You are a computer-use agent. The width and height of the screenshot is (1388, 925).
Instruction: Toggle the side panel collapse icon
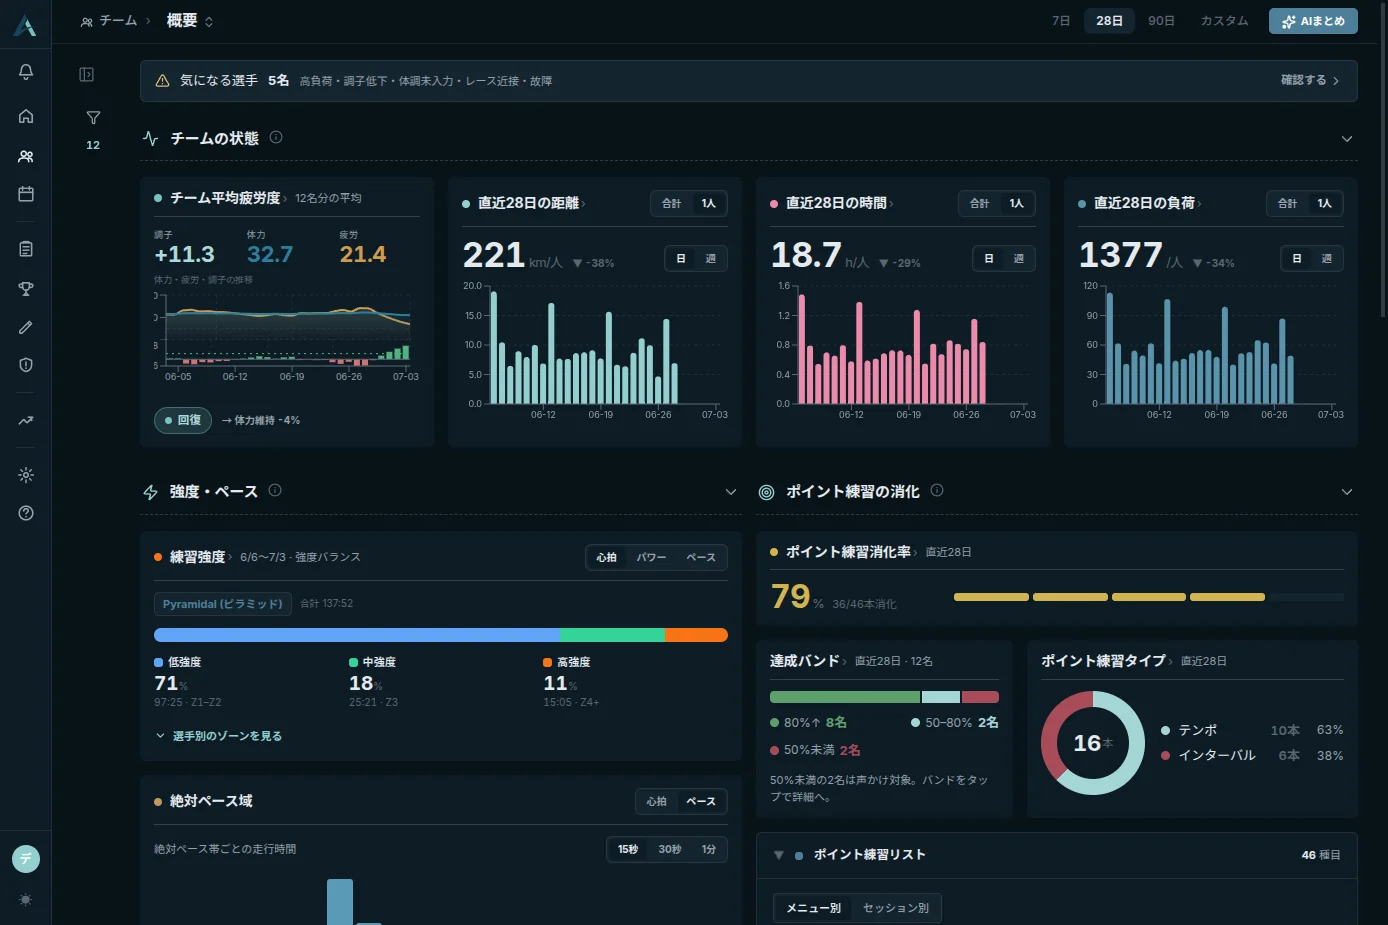[x=87, y=74]
